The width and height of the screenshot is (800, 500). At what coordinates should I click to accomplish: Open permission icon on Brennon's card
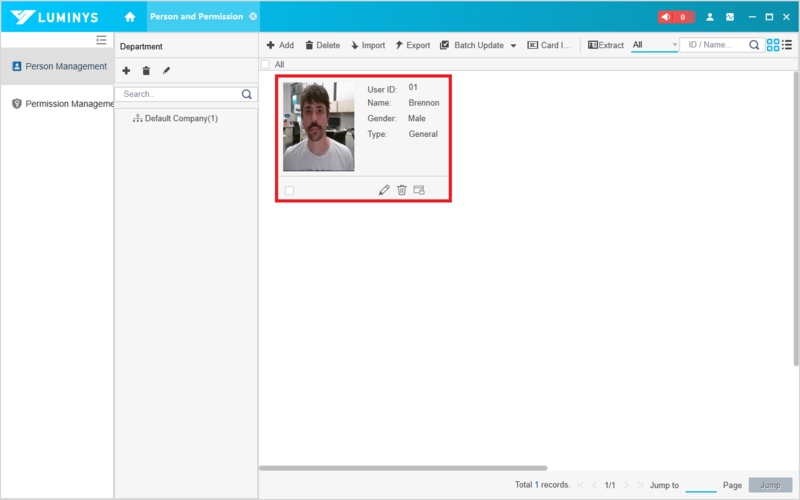[419, 190]
